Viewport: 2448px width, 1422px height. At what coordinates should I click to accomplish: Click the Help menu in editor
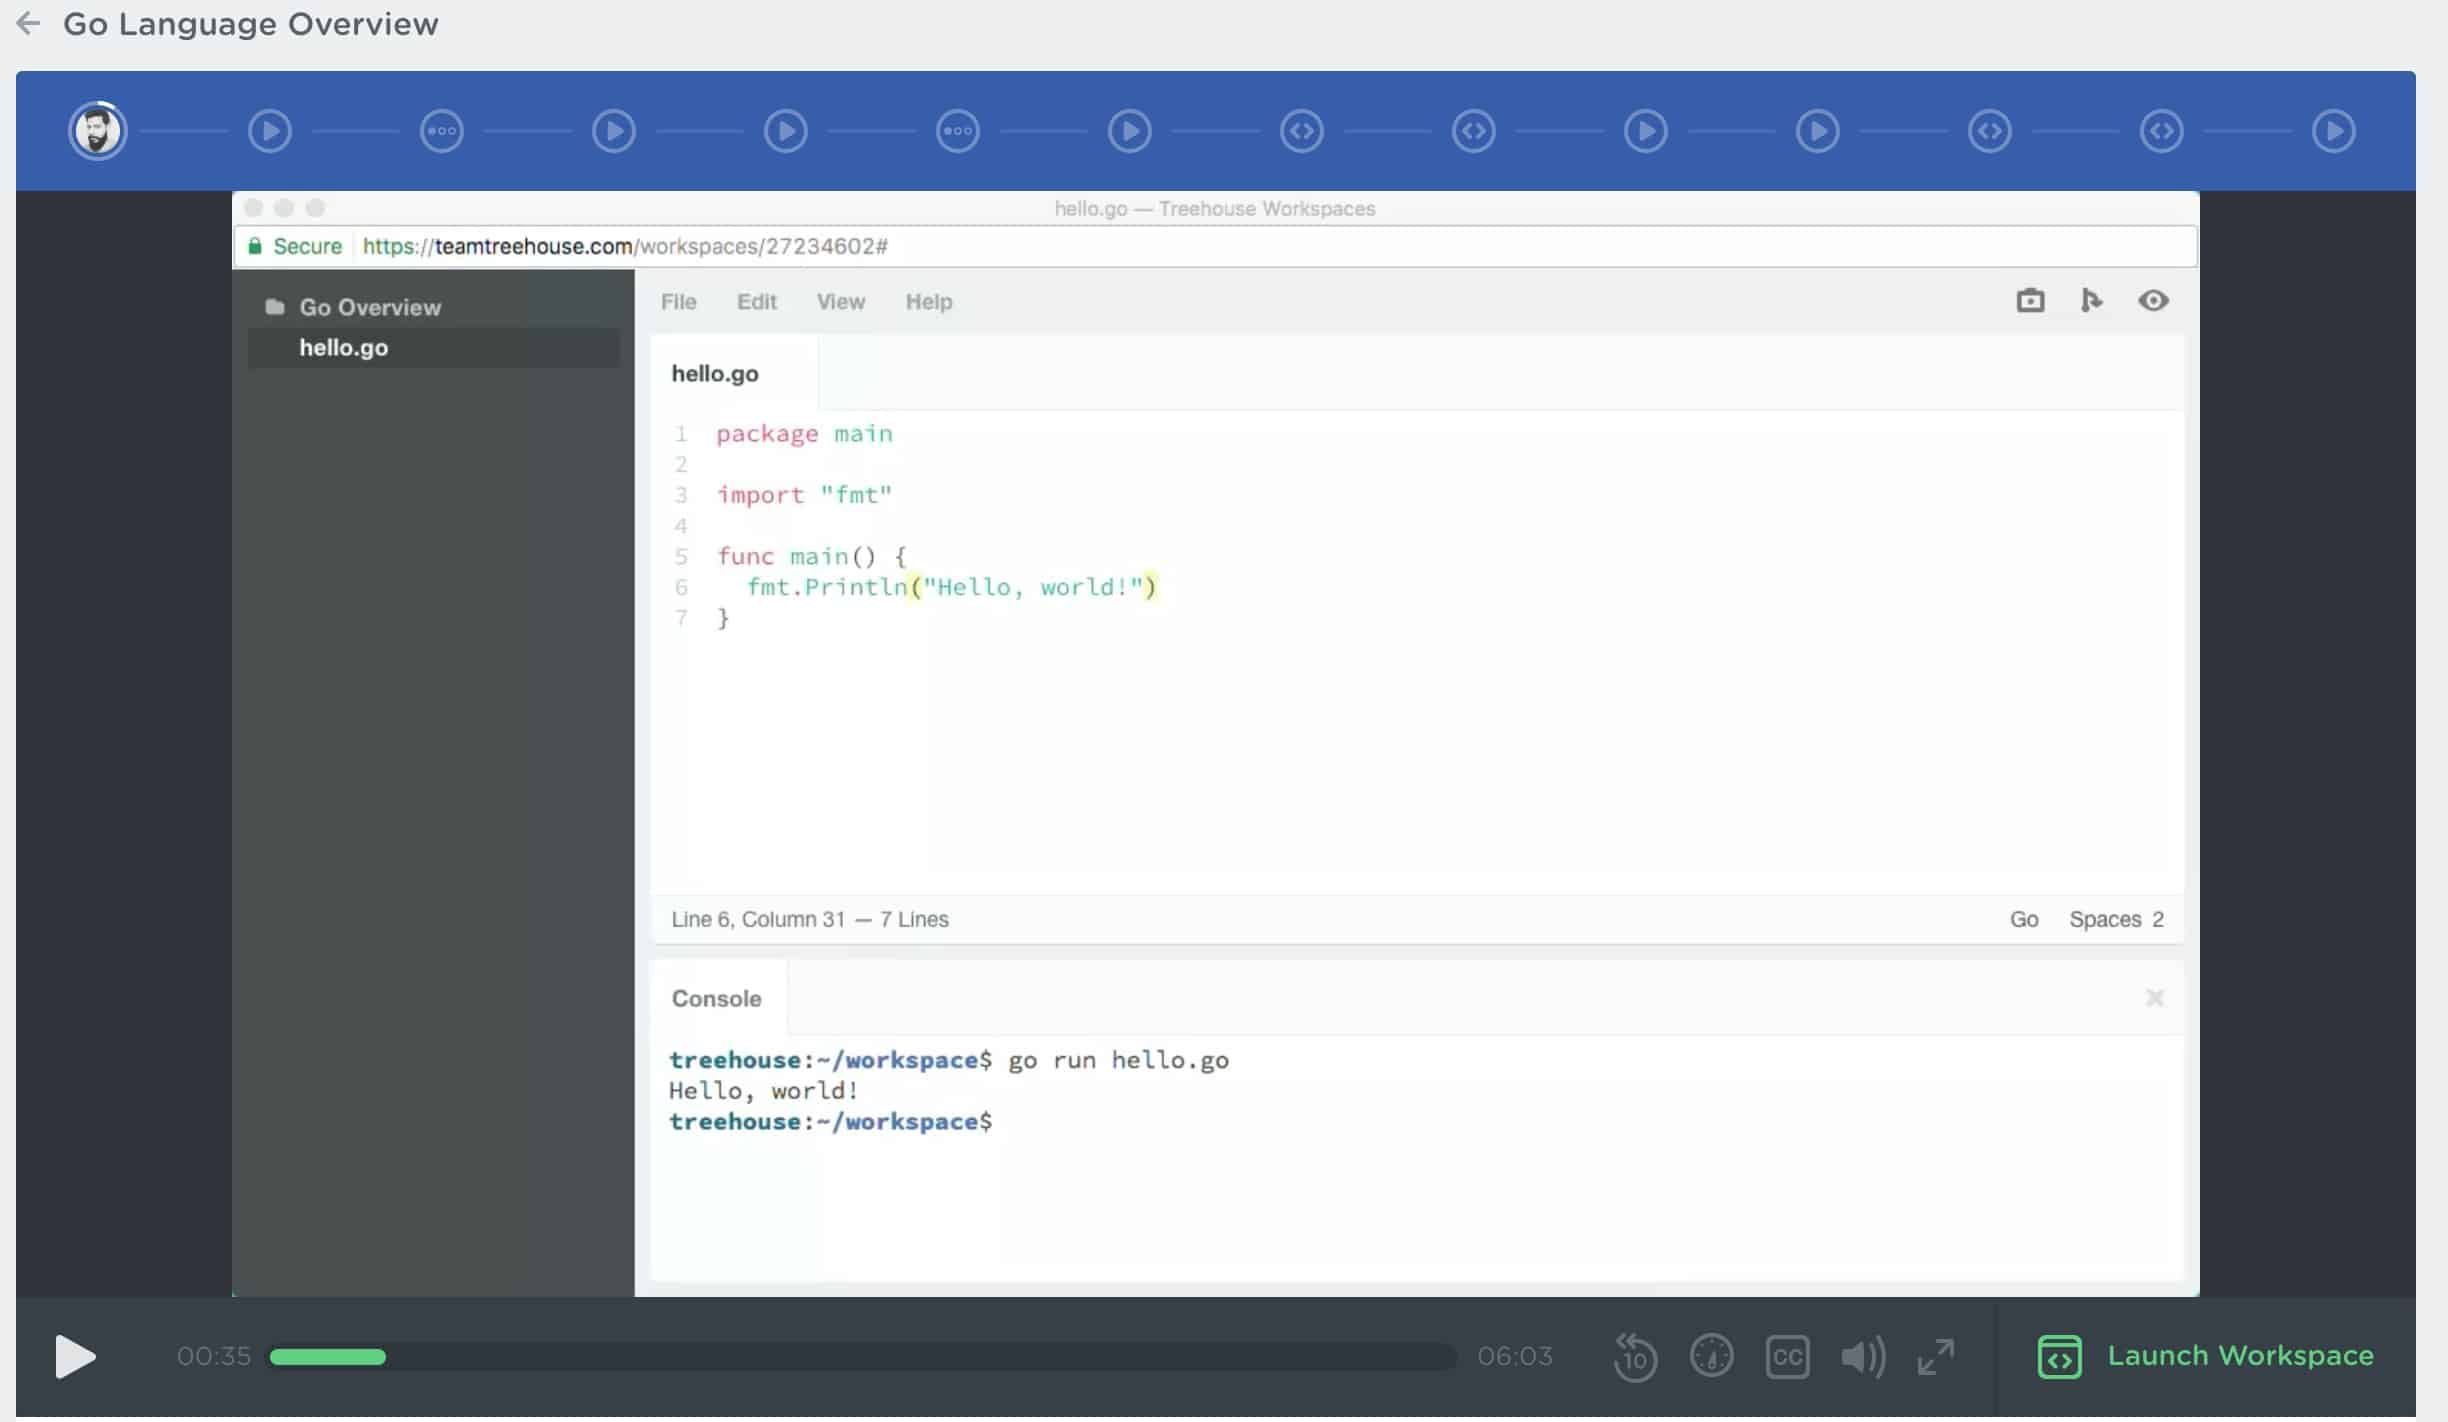(x=929, y=301)
